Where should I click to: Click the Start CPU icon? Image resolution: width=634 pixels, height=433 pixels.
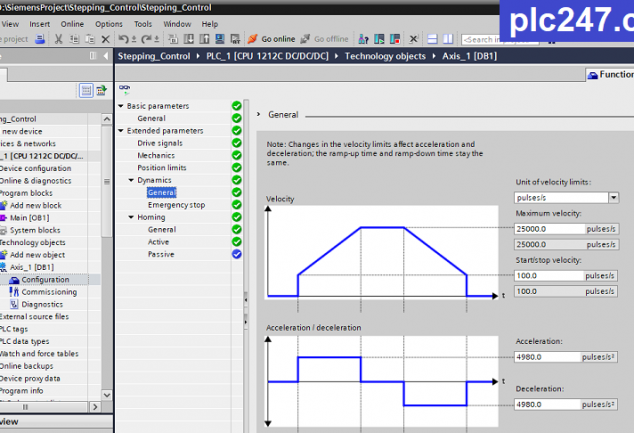pos(379,39)
